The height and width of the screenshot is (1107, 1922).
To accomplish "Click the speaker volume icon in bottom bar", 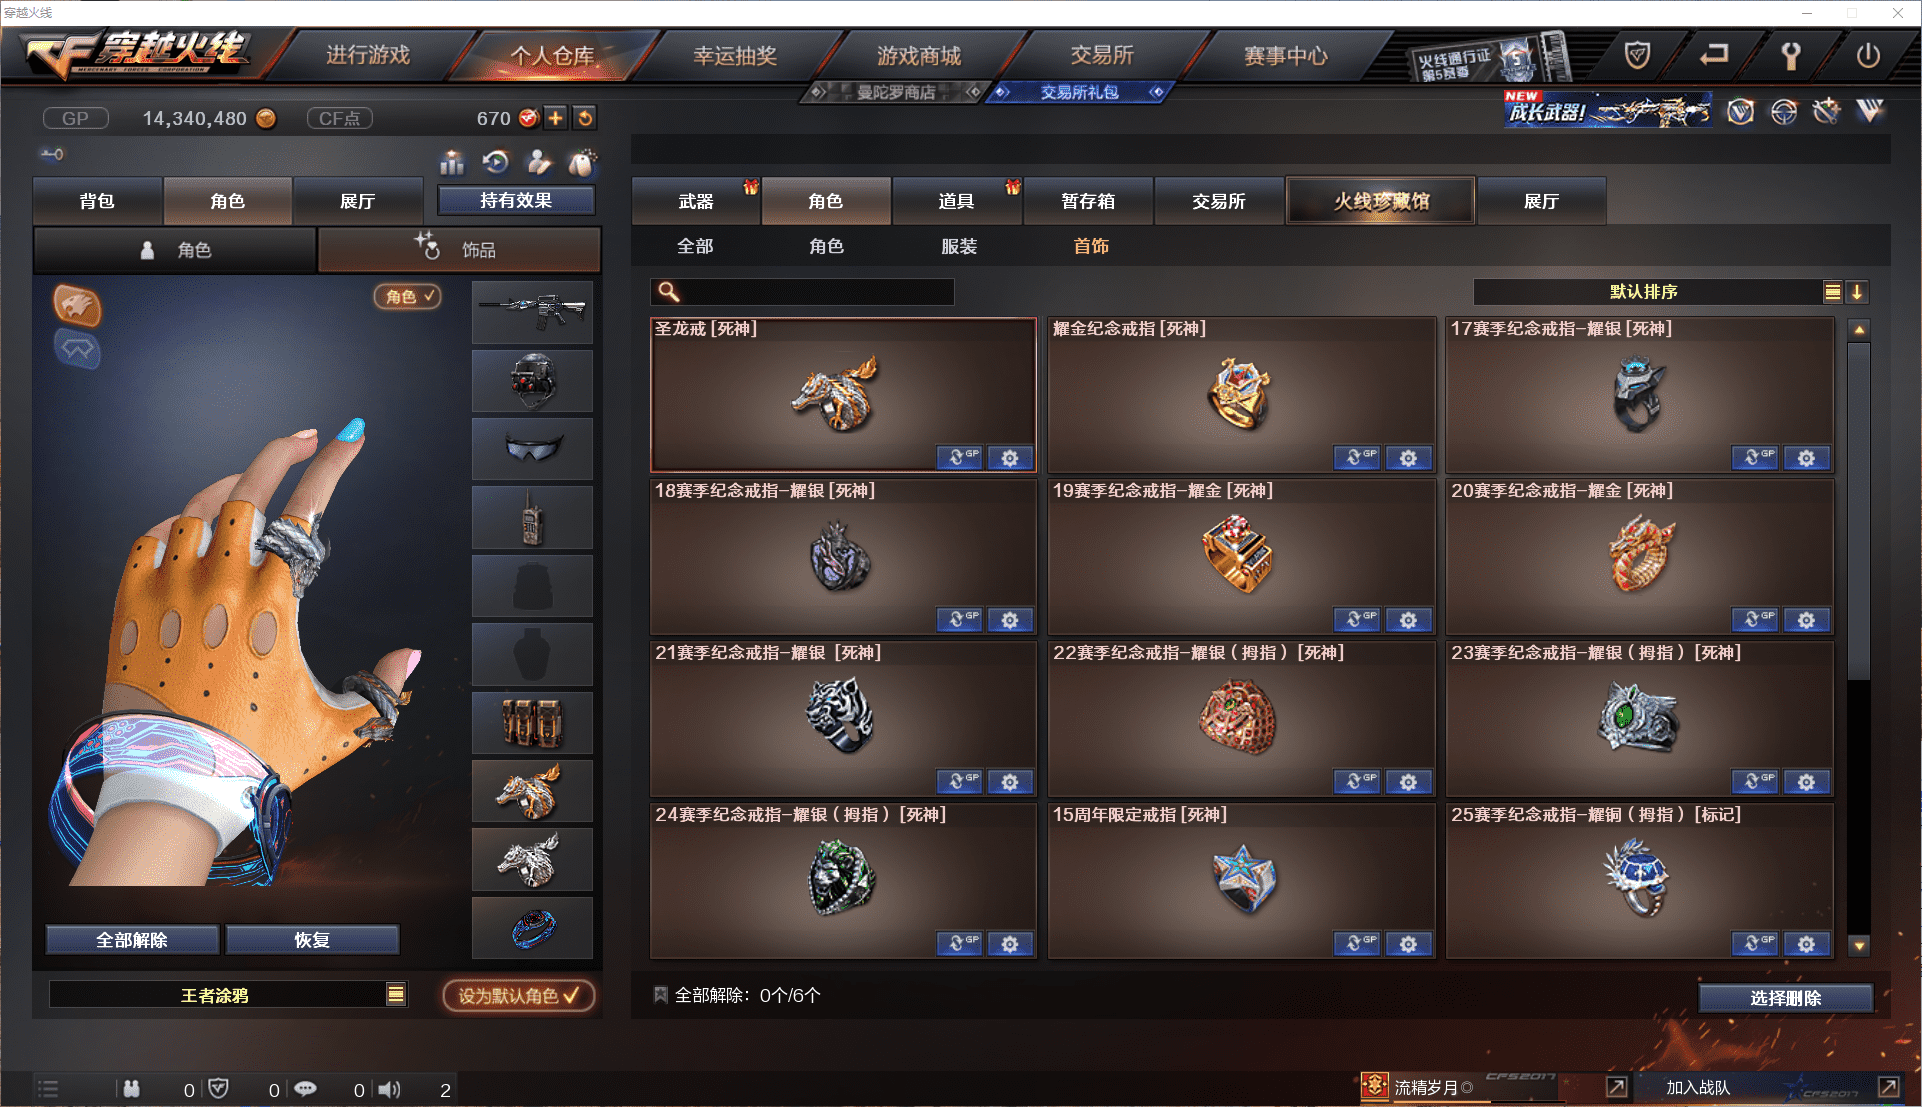I will coord(390,1089).
